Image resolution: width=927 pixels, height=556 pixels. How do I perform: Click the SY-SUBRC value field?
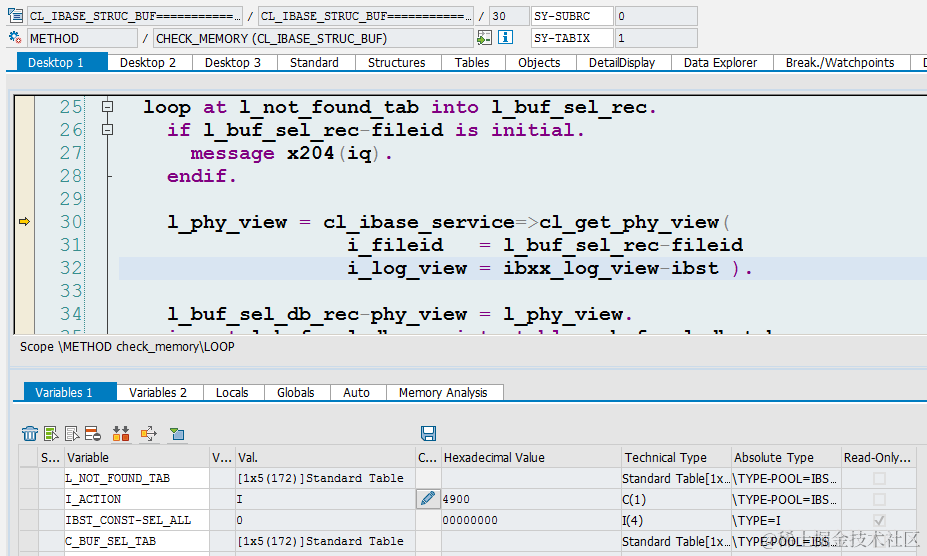[656, 16]
